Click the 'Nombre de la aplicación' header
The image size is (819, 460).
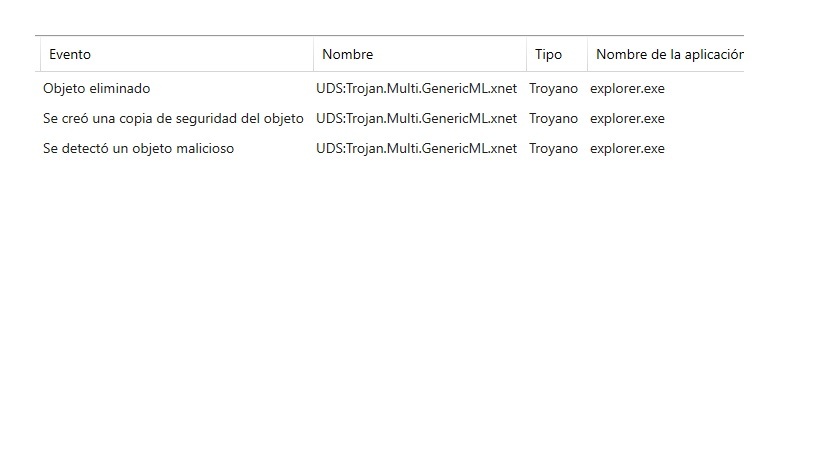pos(668,55)
